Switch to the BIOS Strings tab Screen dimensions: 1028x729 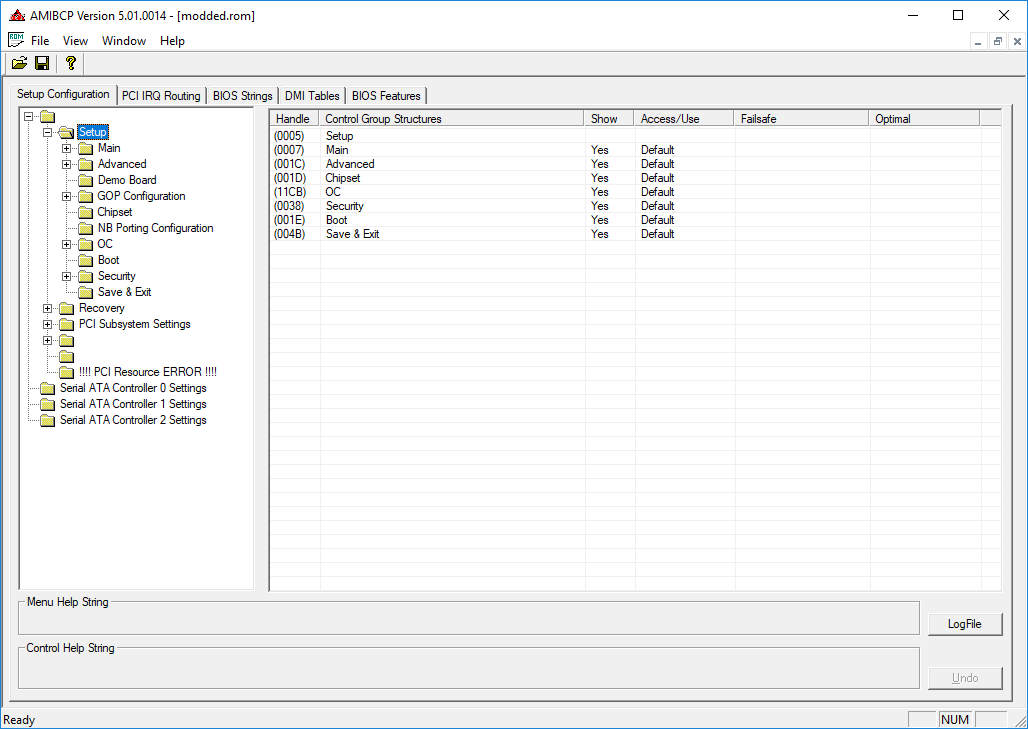pyautogui.click(x=243, y=96)
